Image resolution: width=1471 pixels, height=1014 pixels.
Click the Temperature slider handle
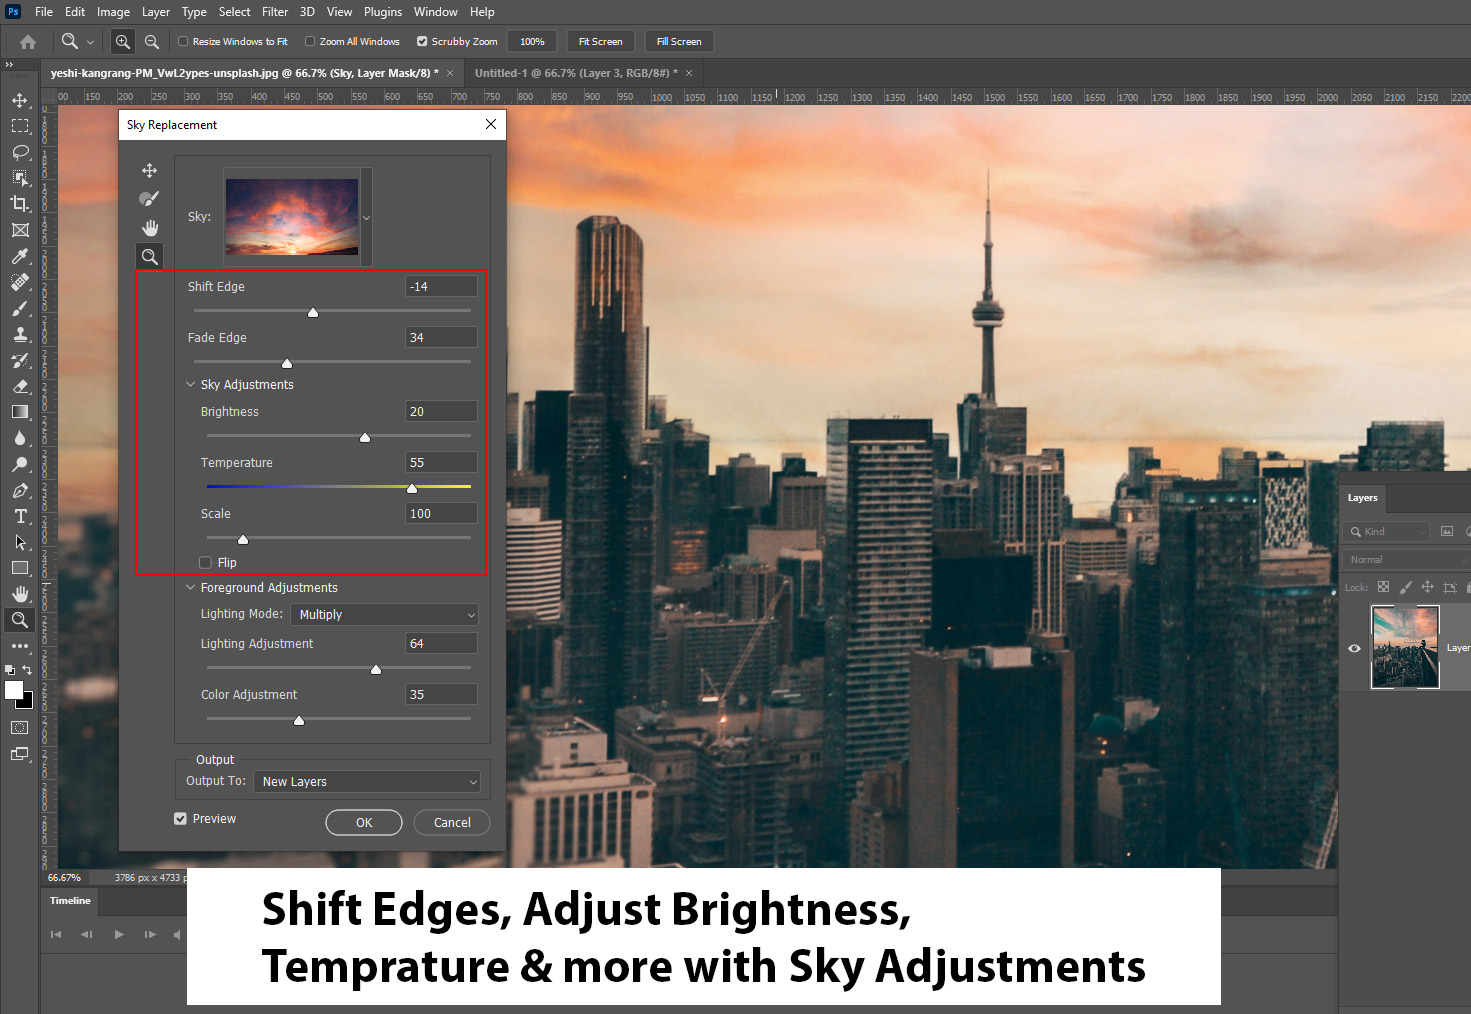[412, 488]
